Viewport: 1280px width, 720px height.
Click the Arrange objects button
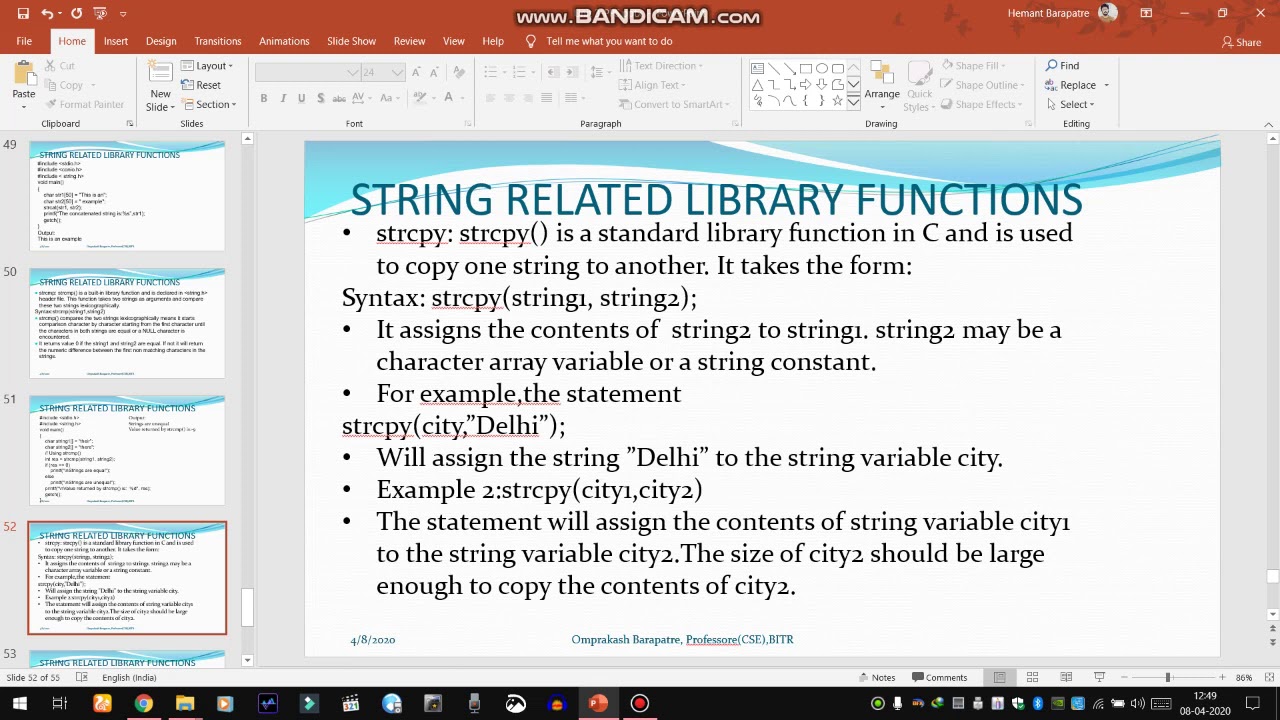(882, 86)
